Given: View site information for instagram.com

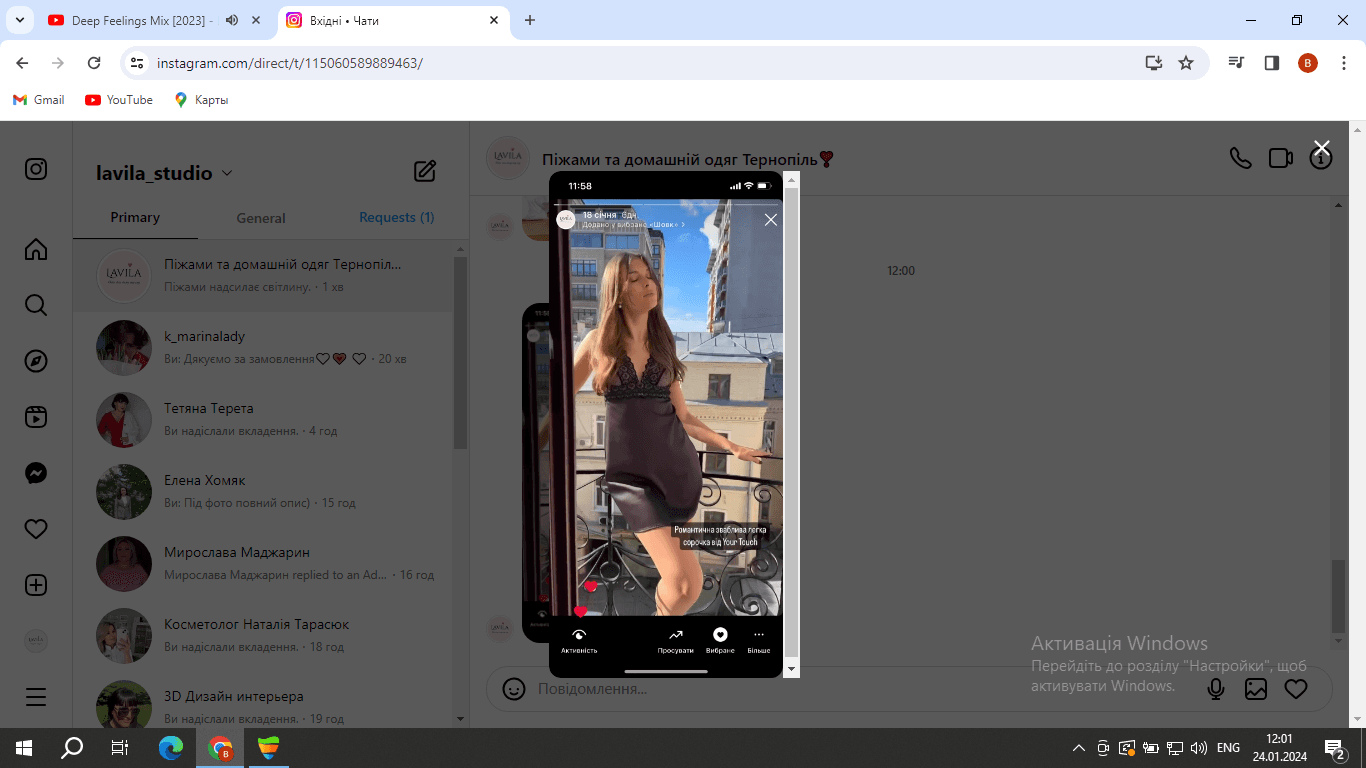Looking at the screenshot, I should point(138,63).
